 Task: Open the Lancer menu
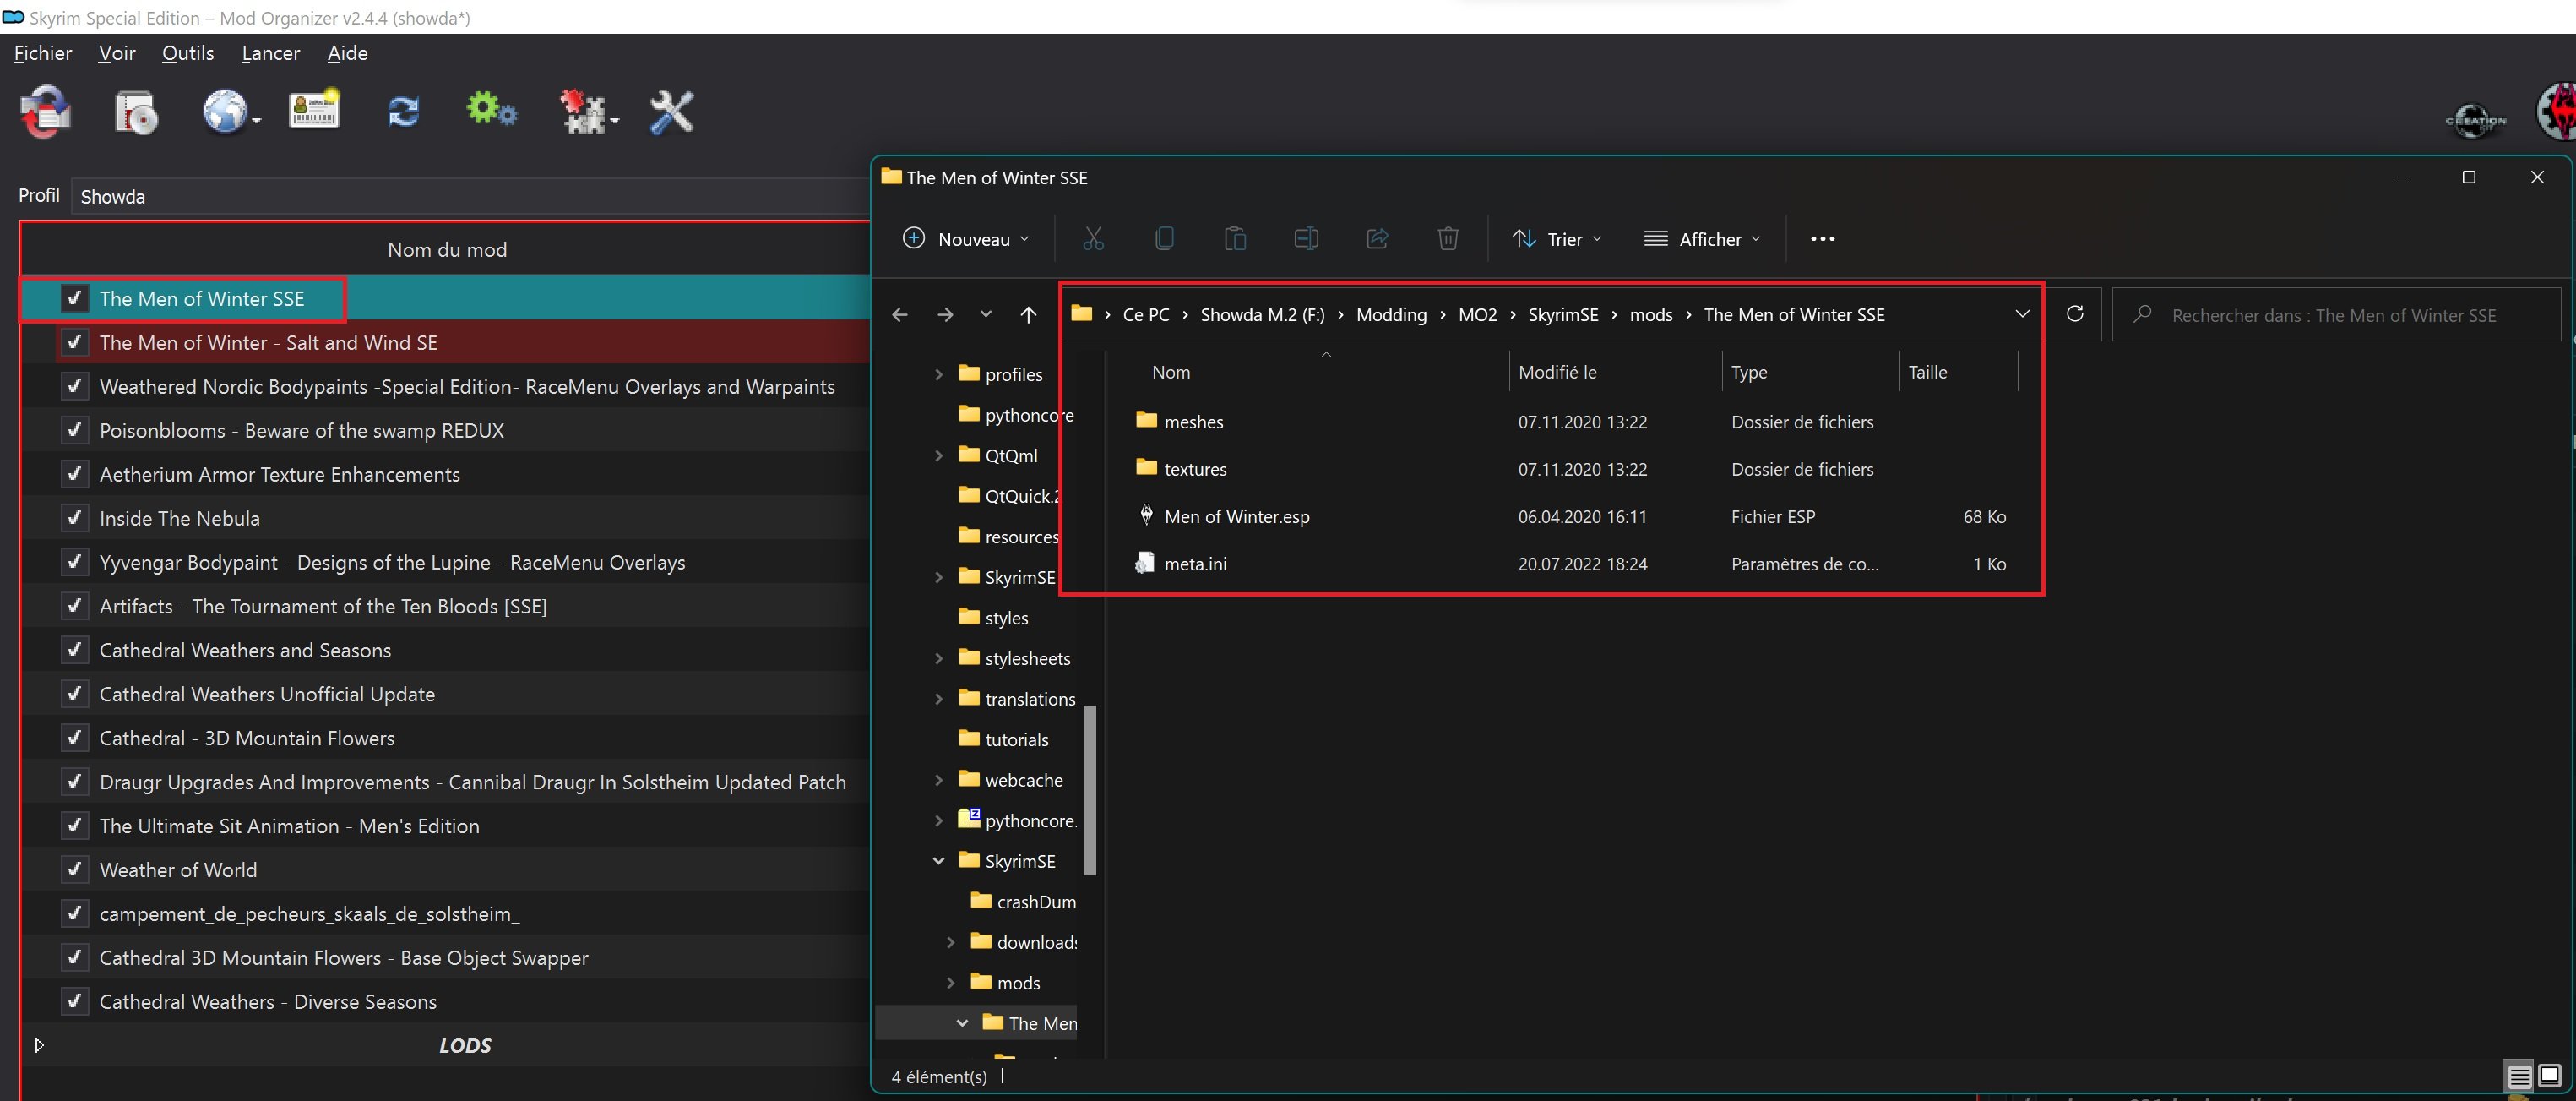[x=270, y=53]
